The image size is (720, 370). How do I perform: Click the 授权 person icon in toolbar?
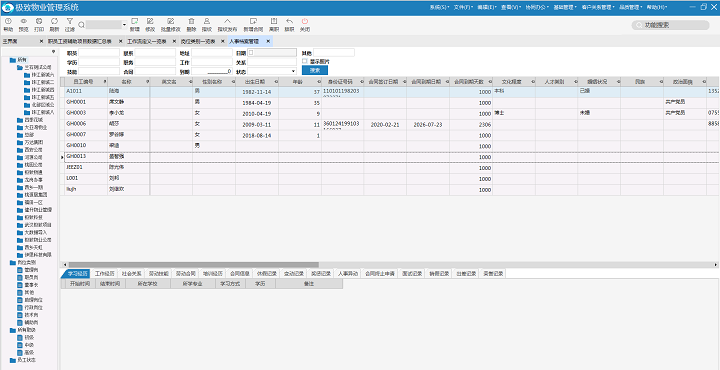click(x=207, y=21)
